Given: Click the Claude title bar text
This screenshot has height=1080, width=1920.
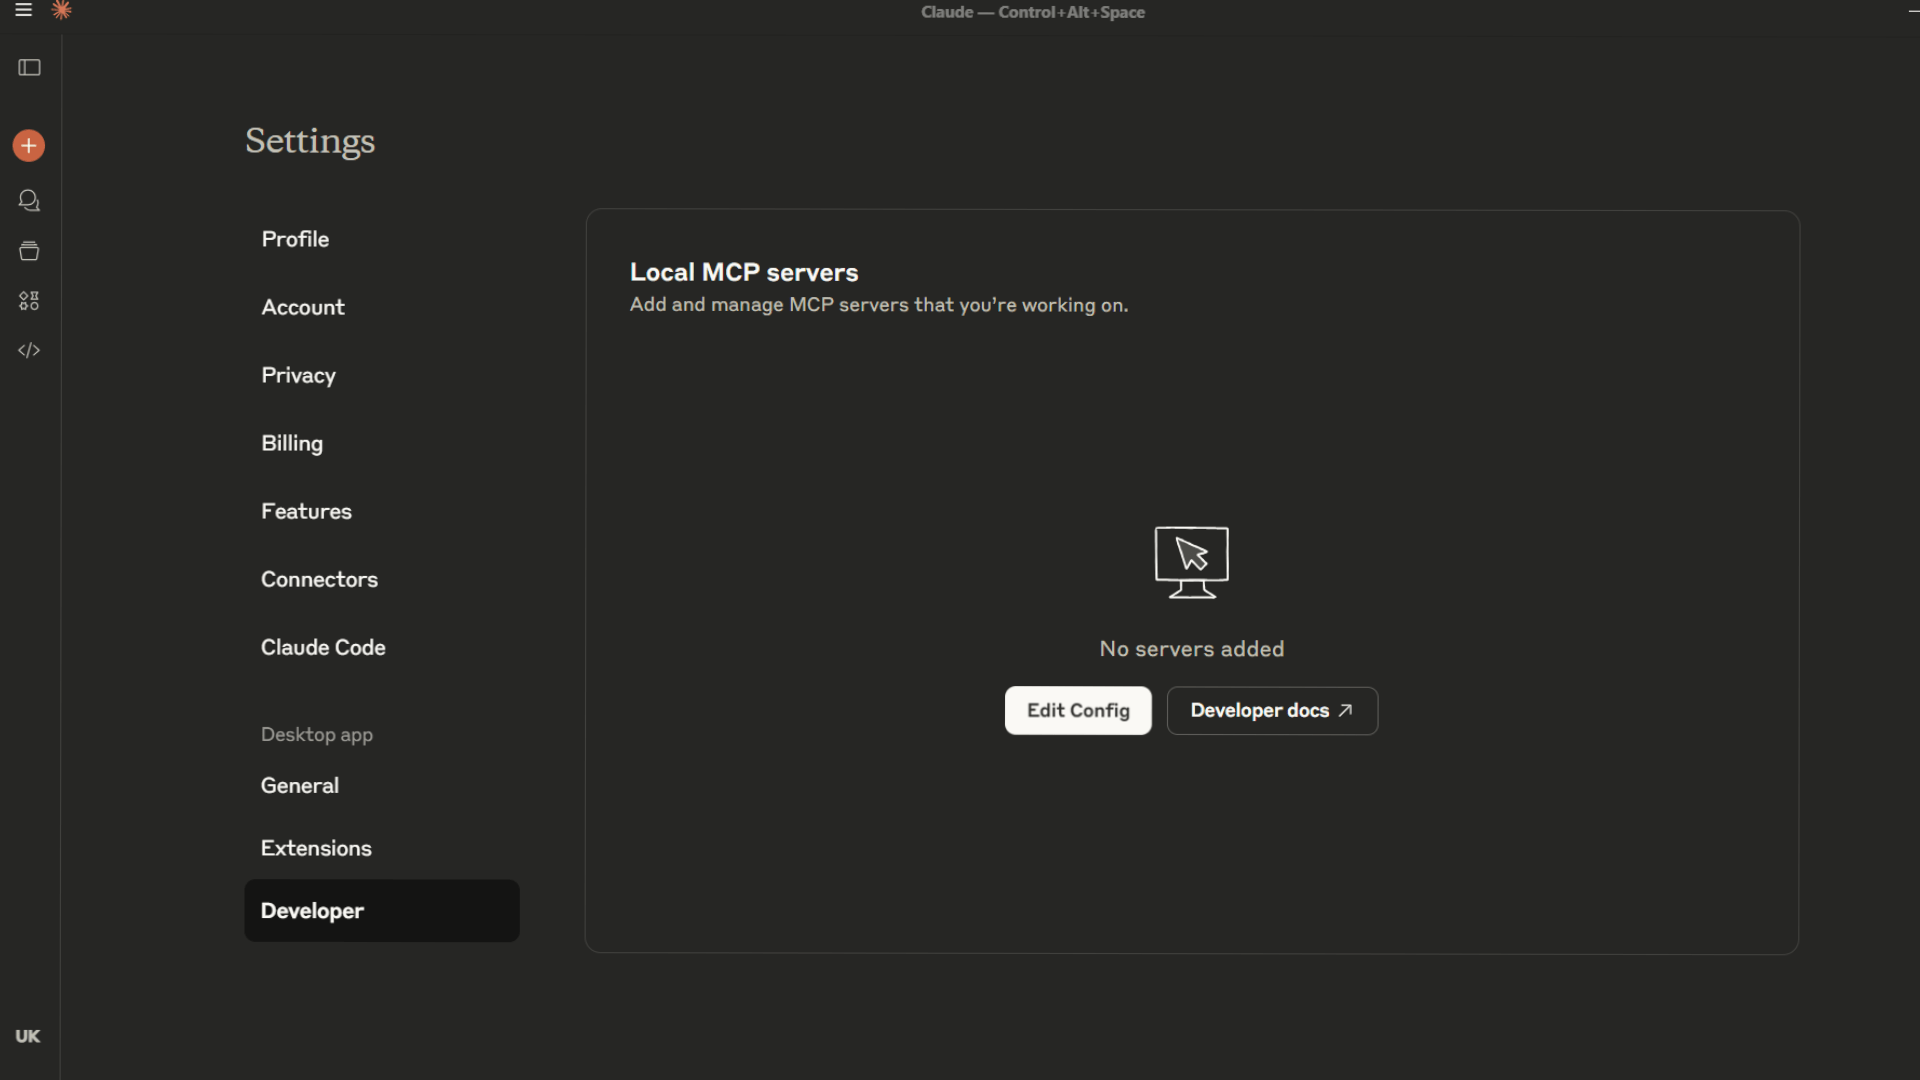Looking at the screenshot, I should click(1033, 12).
